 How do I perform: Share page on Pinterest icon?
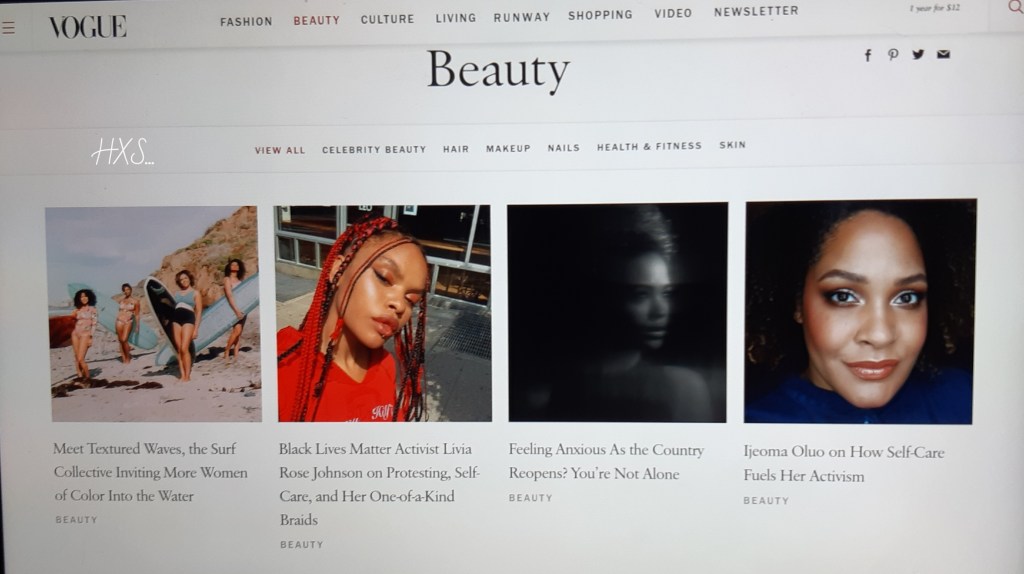[x=893, y=55]
